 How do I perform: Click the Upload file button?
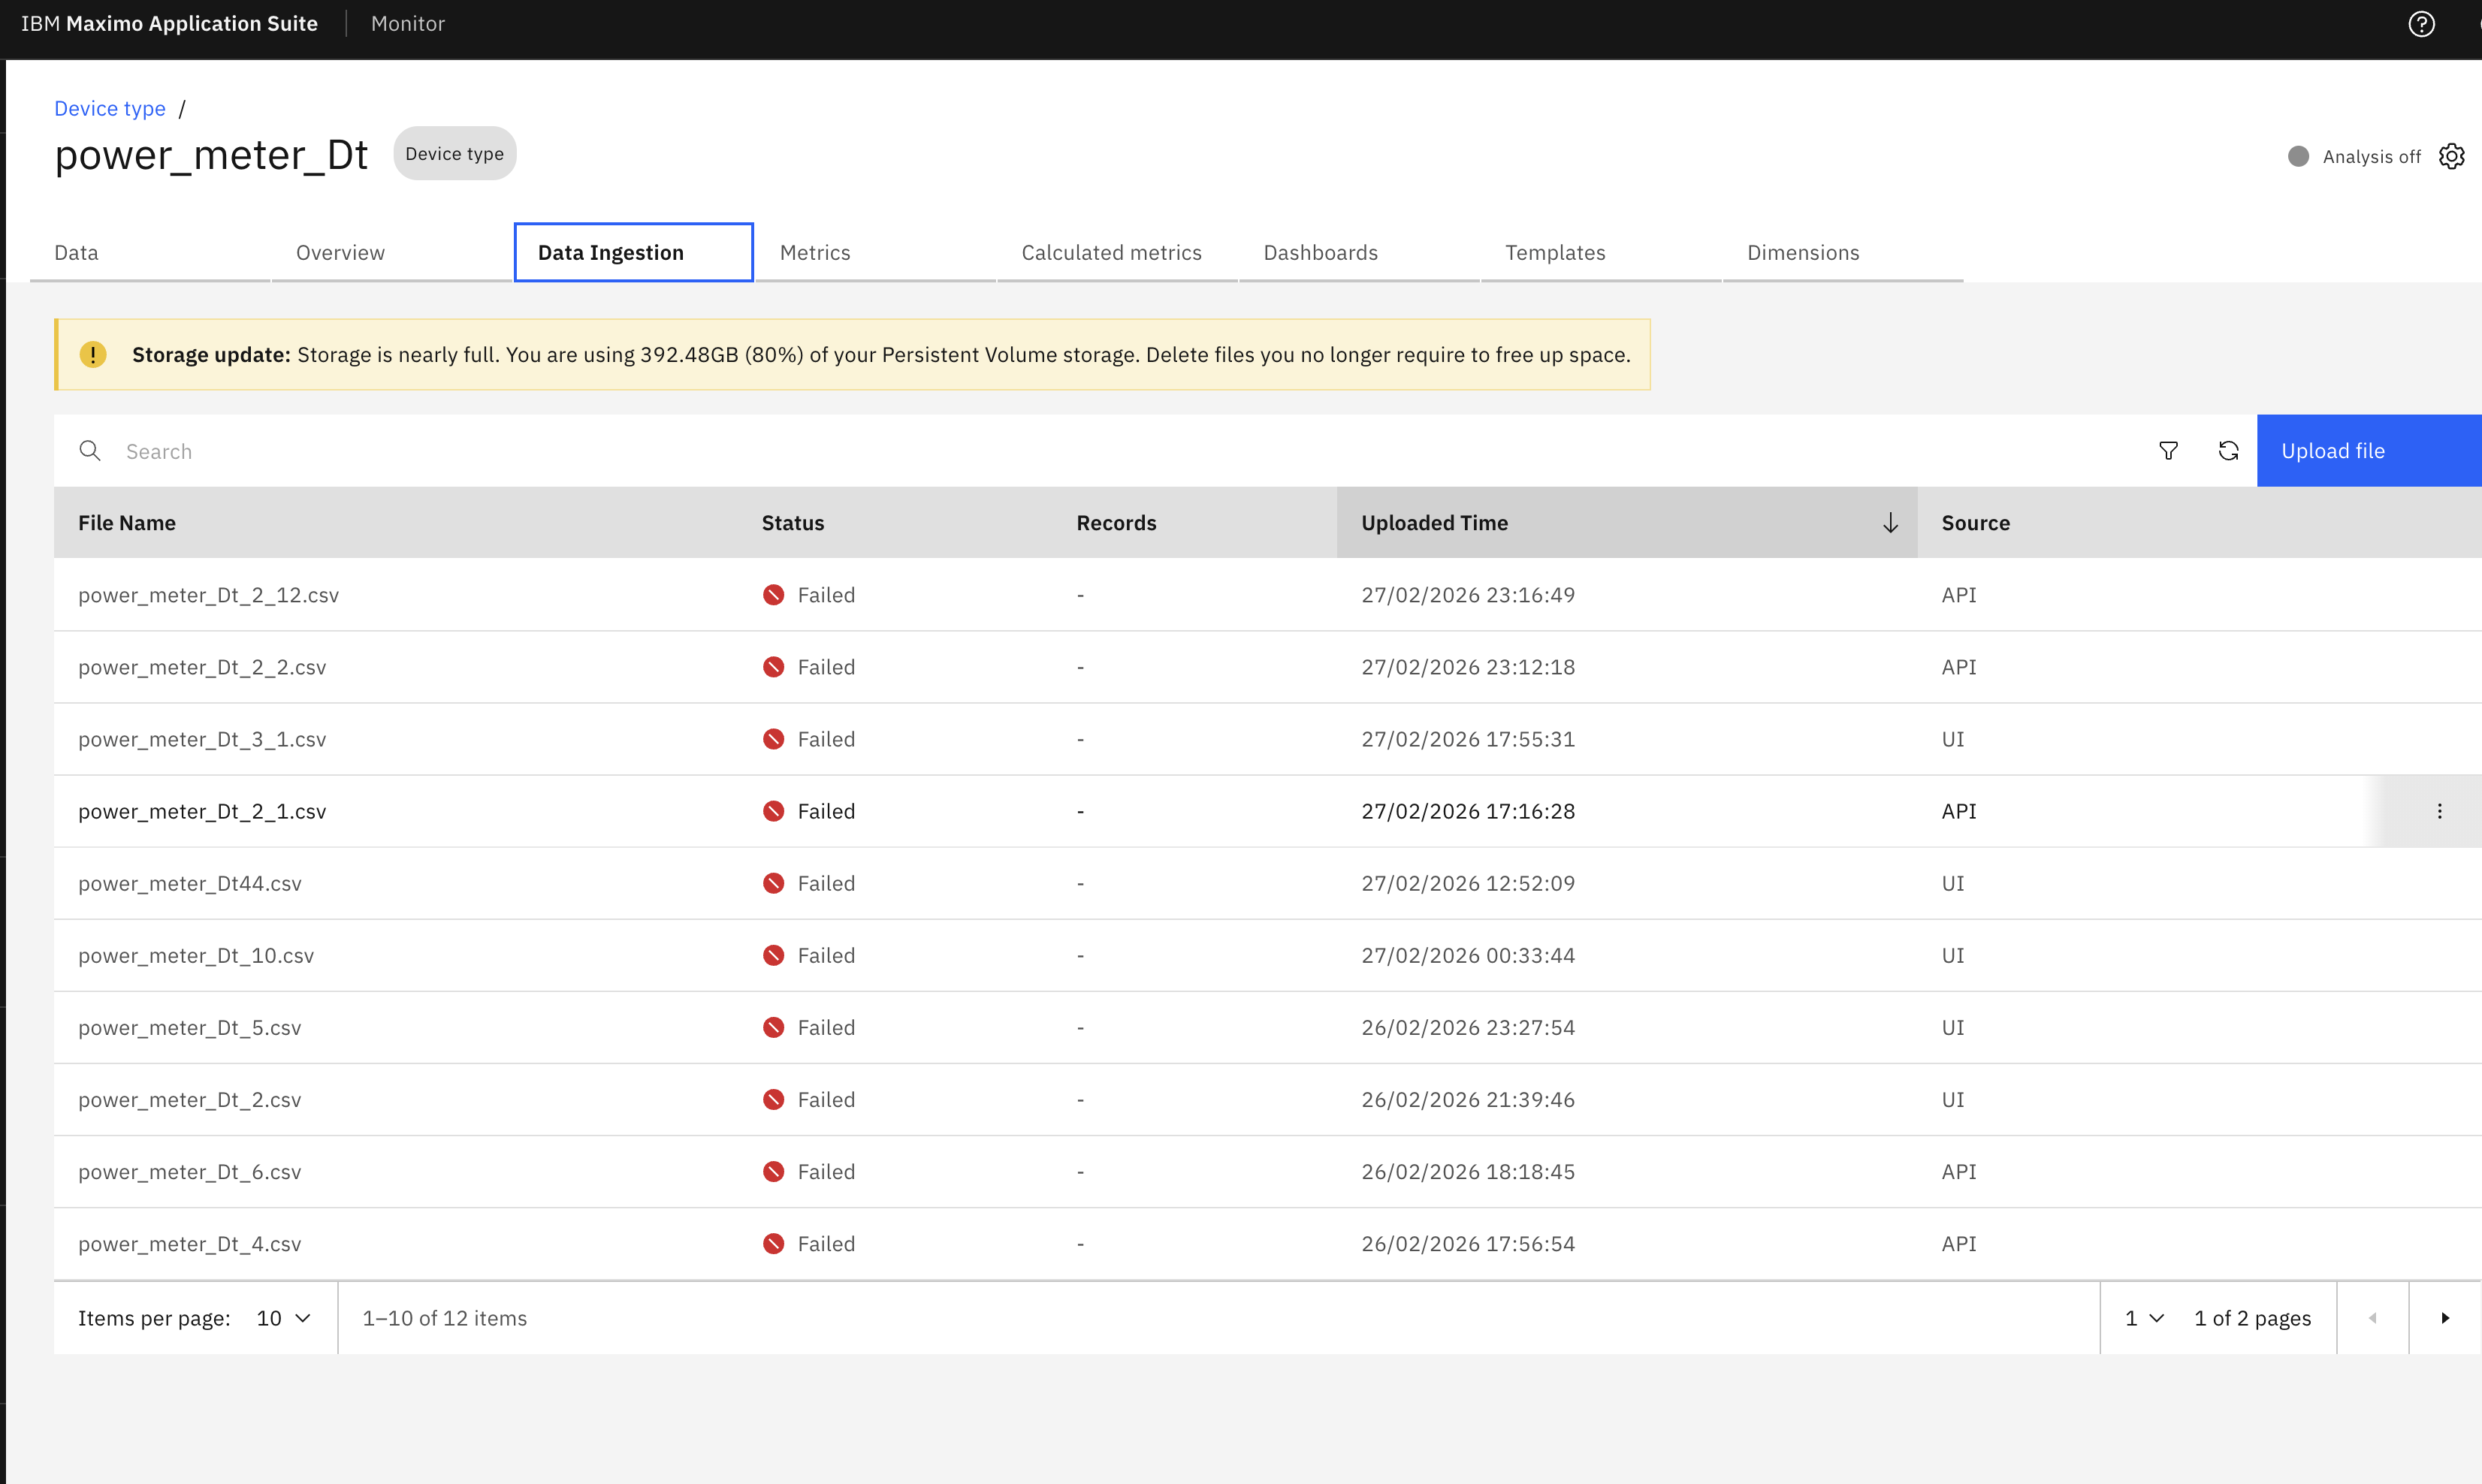[x=2368, y=451]
